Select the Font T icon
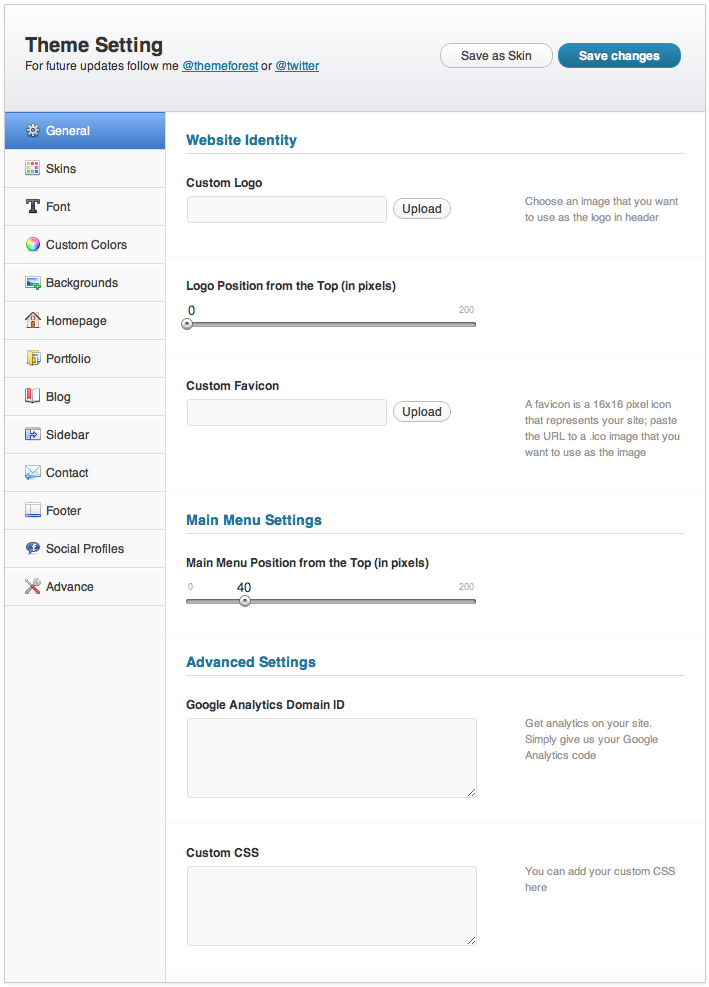The image size is (709, 987). [32, 206]
